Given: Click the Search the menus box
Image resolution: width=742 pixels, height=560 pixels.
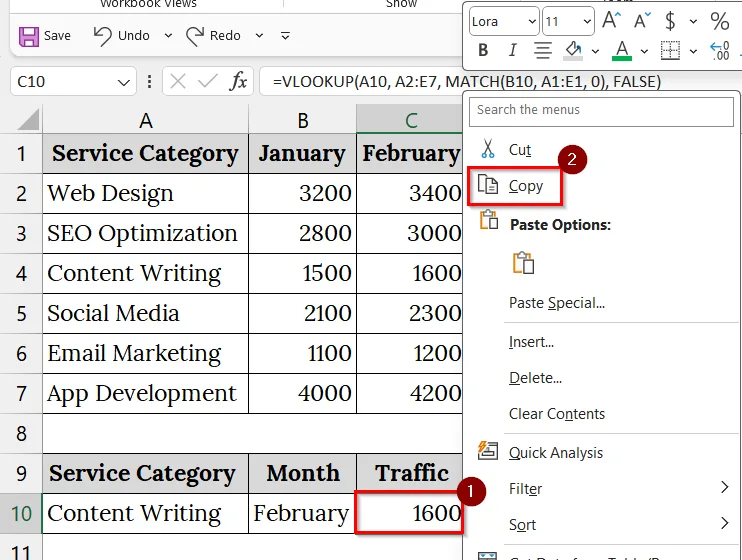Looking at the screenshot, I should (601, 112).
